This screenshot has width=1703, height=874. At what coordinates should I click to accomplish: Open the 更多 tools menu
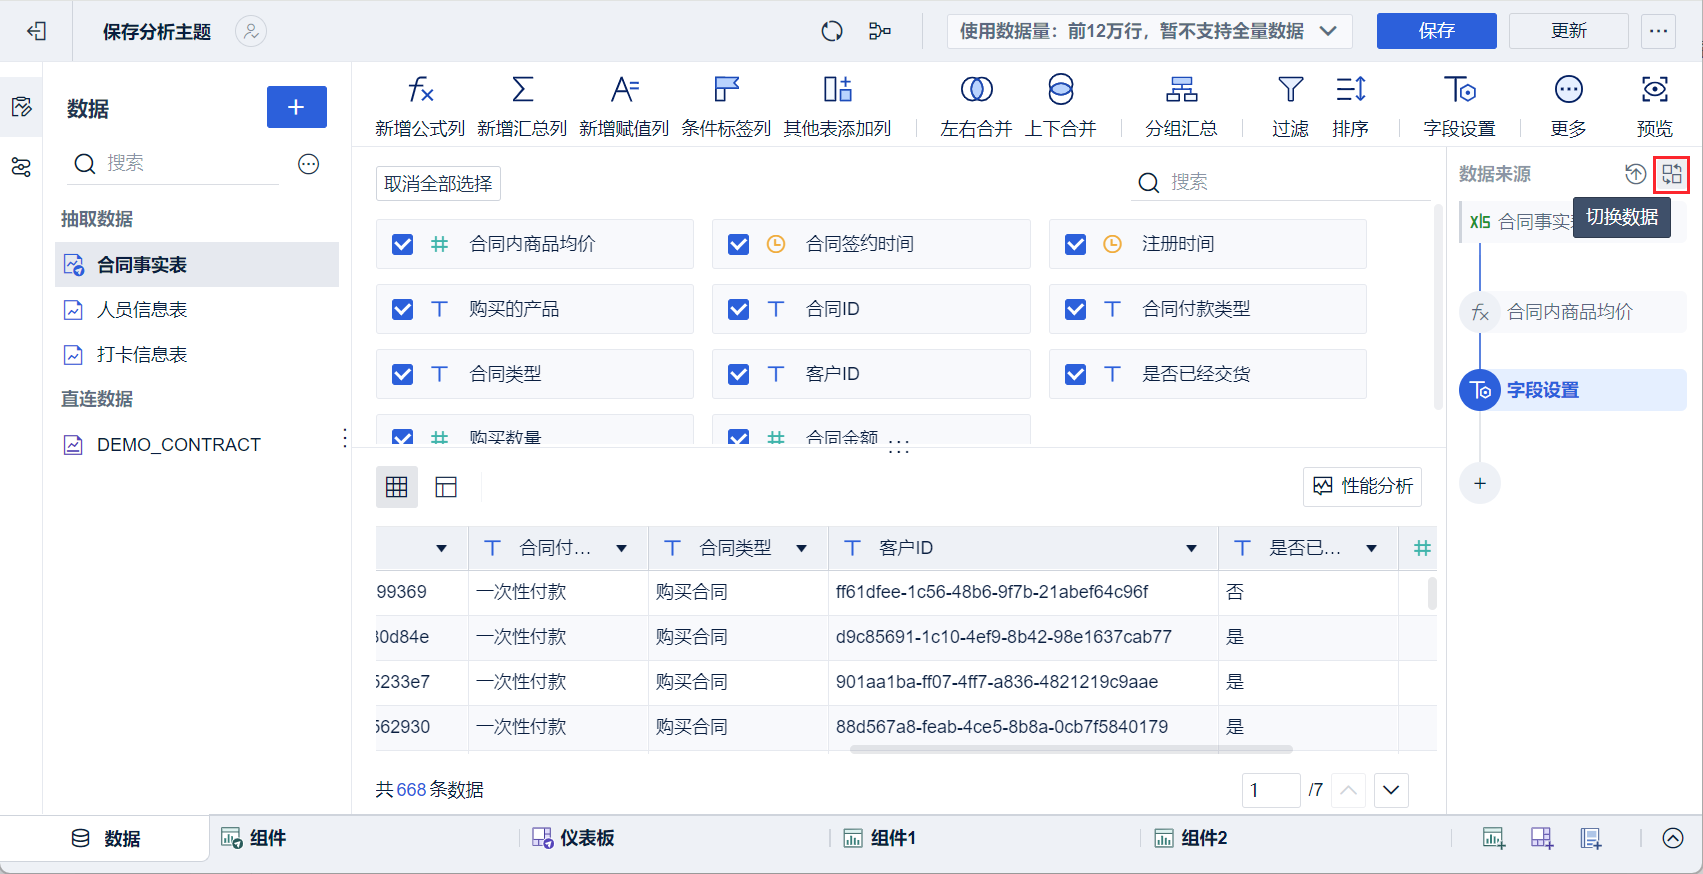[x=1569, y=106]
